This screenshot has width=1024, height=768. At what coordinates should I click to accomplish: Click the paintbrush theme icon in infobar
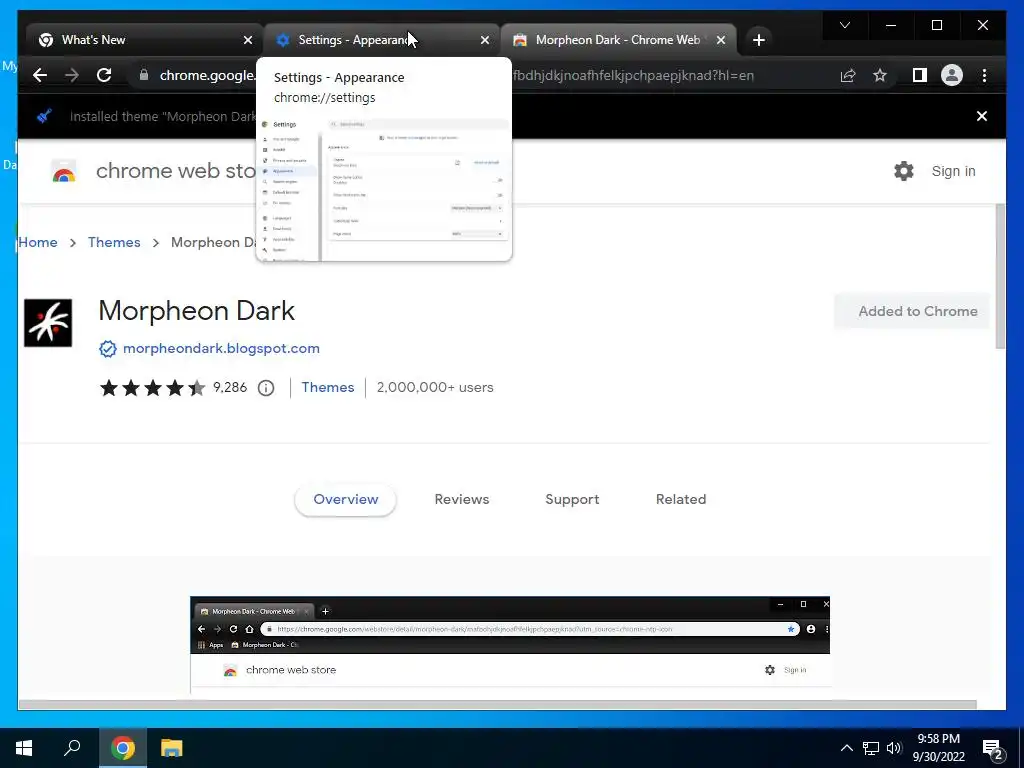(44, 116)
